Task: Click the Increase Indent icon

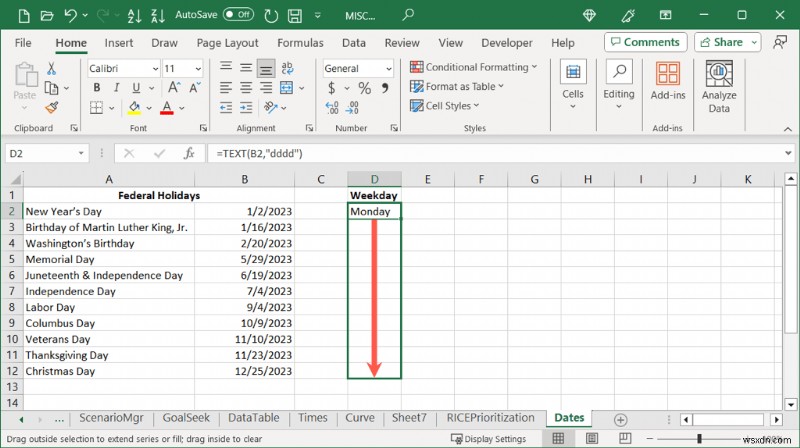Action: pyautogui.click(x=246, y=108)
